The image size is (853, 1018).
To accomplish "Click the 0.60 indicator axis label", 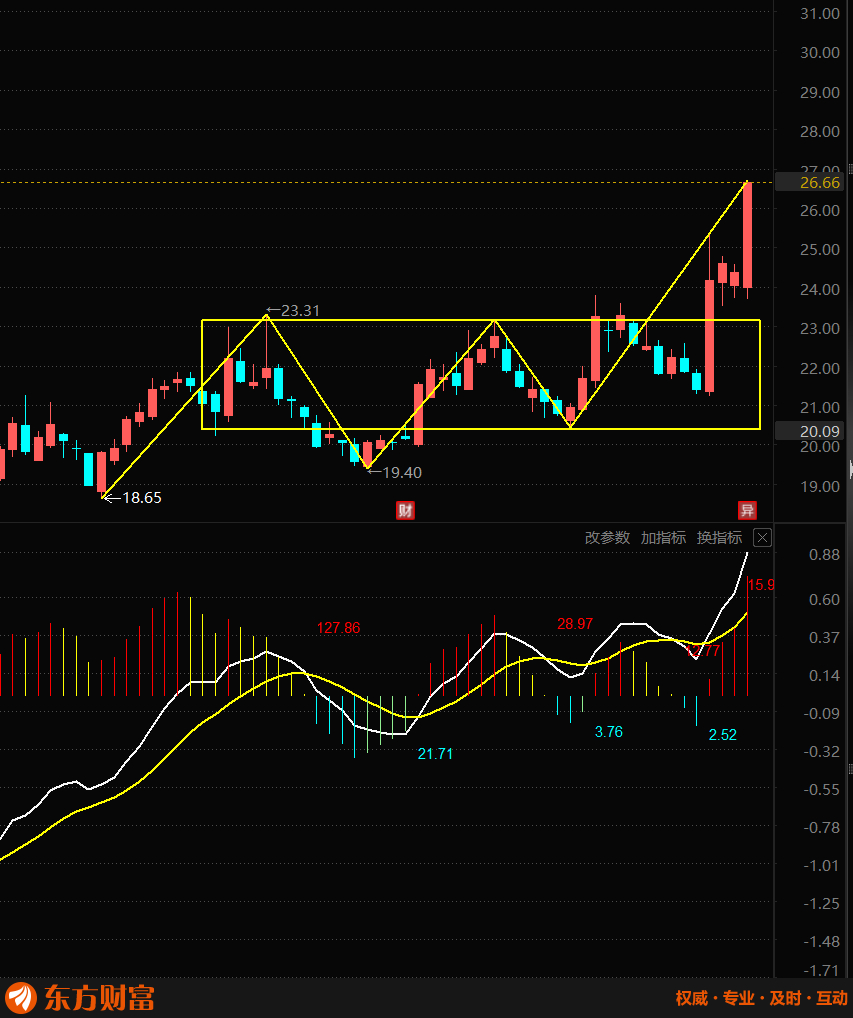I will pyautogui.click(x=824, y=599).
